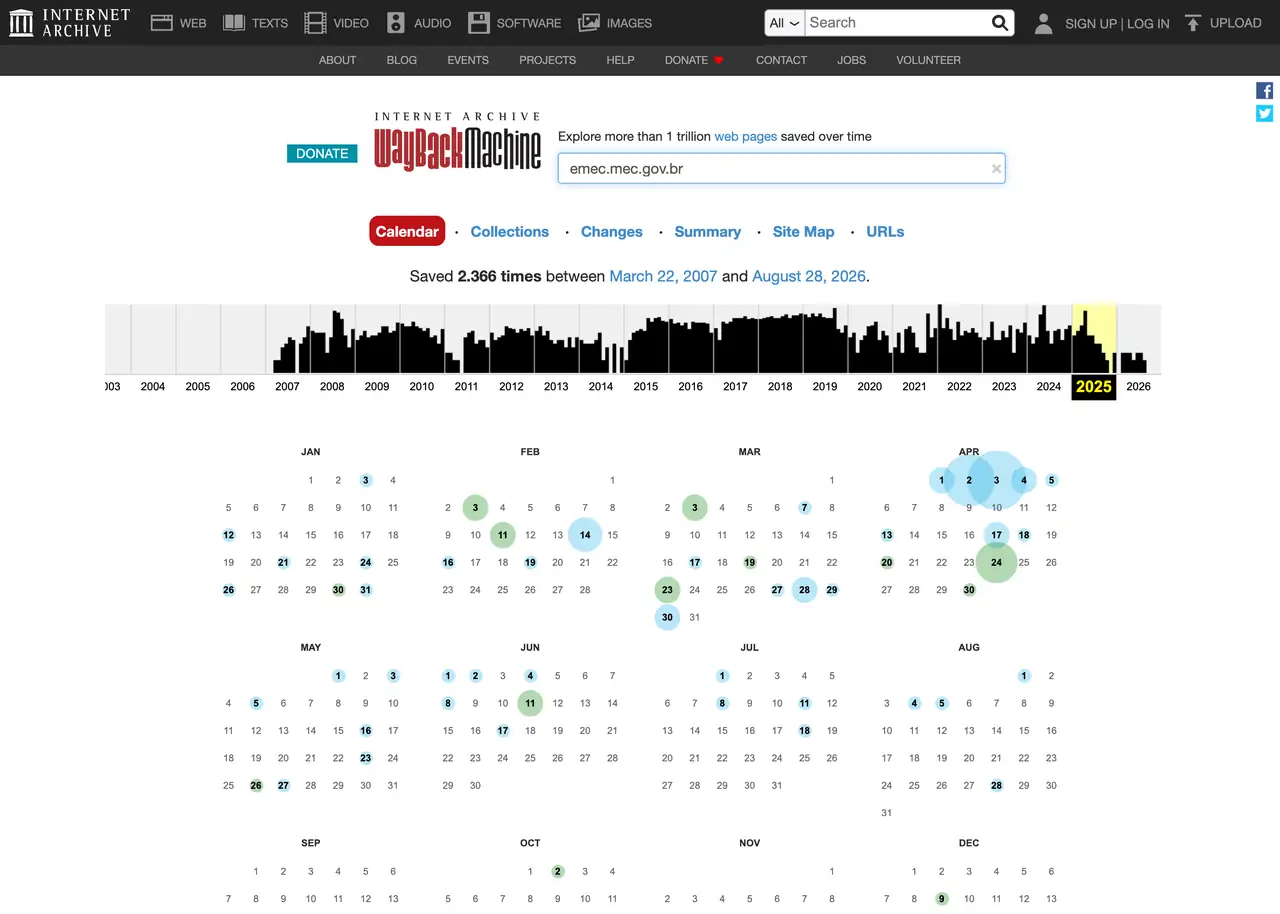This screenshot has width=1280, height=914.
Task: Select year 2015 on timeline
Action: [x=646, y=386]
